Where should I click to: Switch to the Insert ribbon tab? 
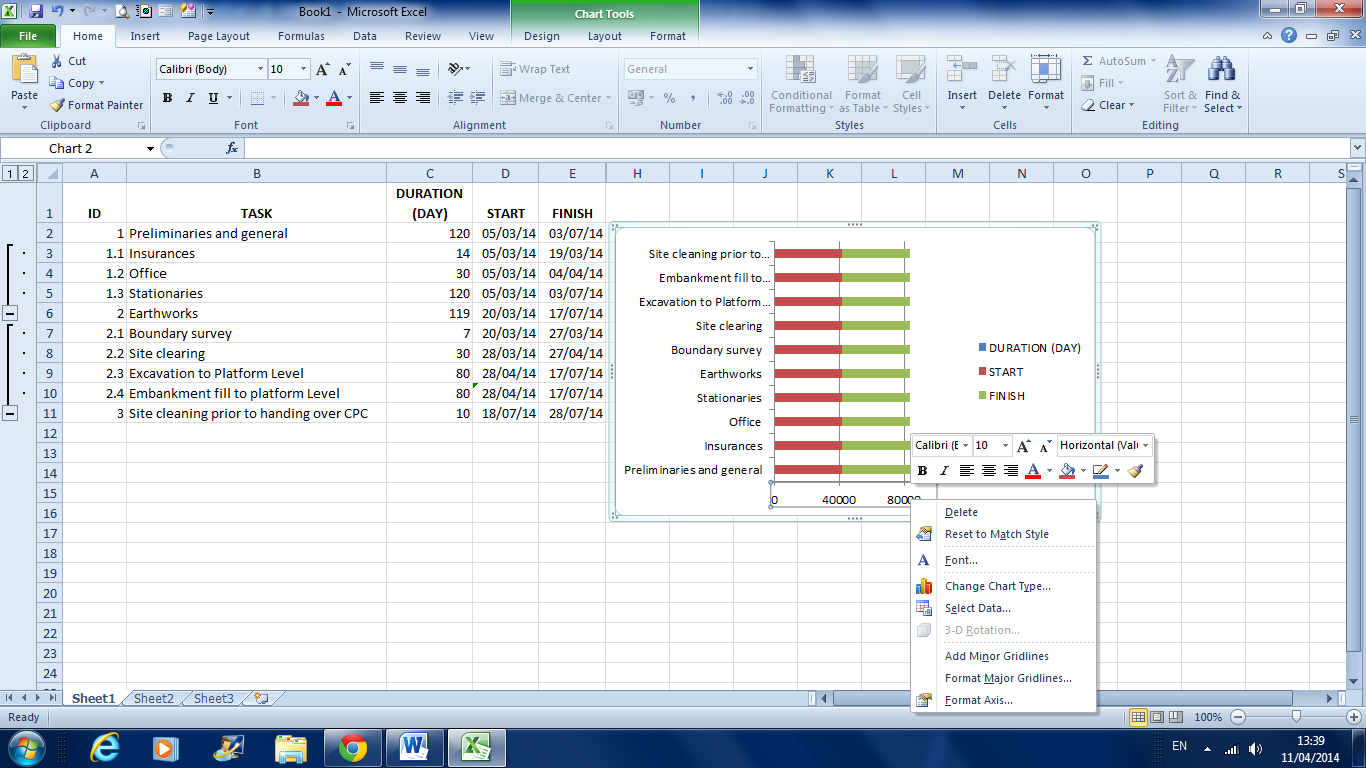(x=145, y=36)
